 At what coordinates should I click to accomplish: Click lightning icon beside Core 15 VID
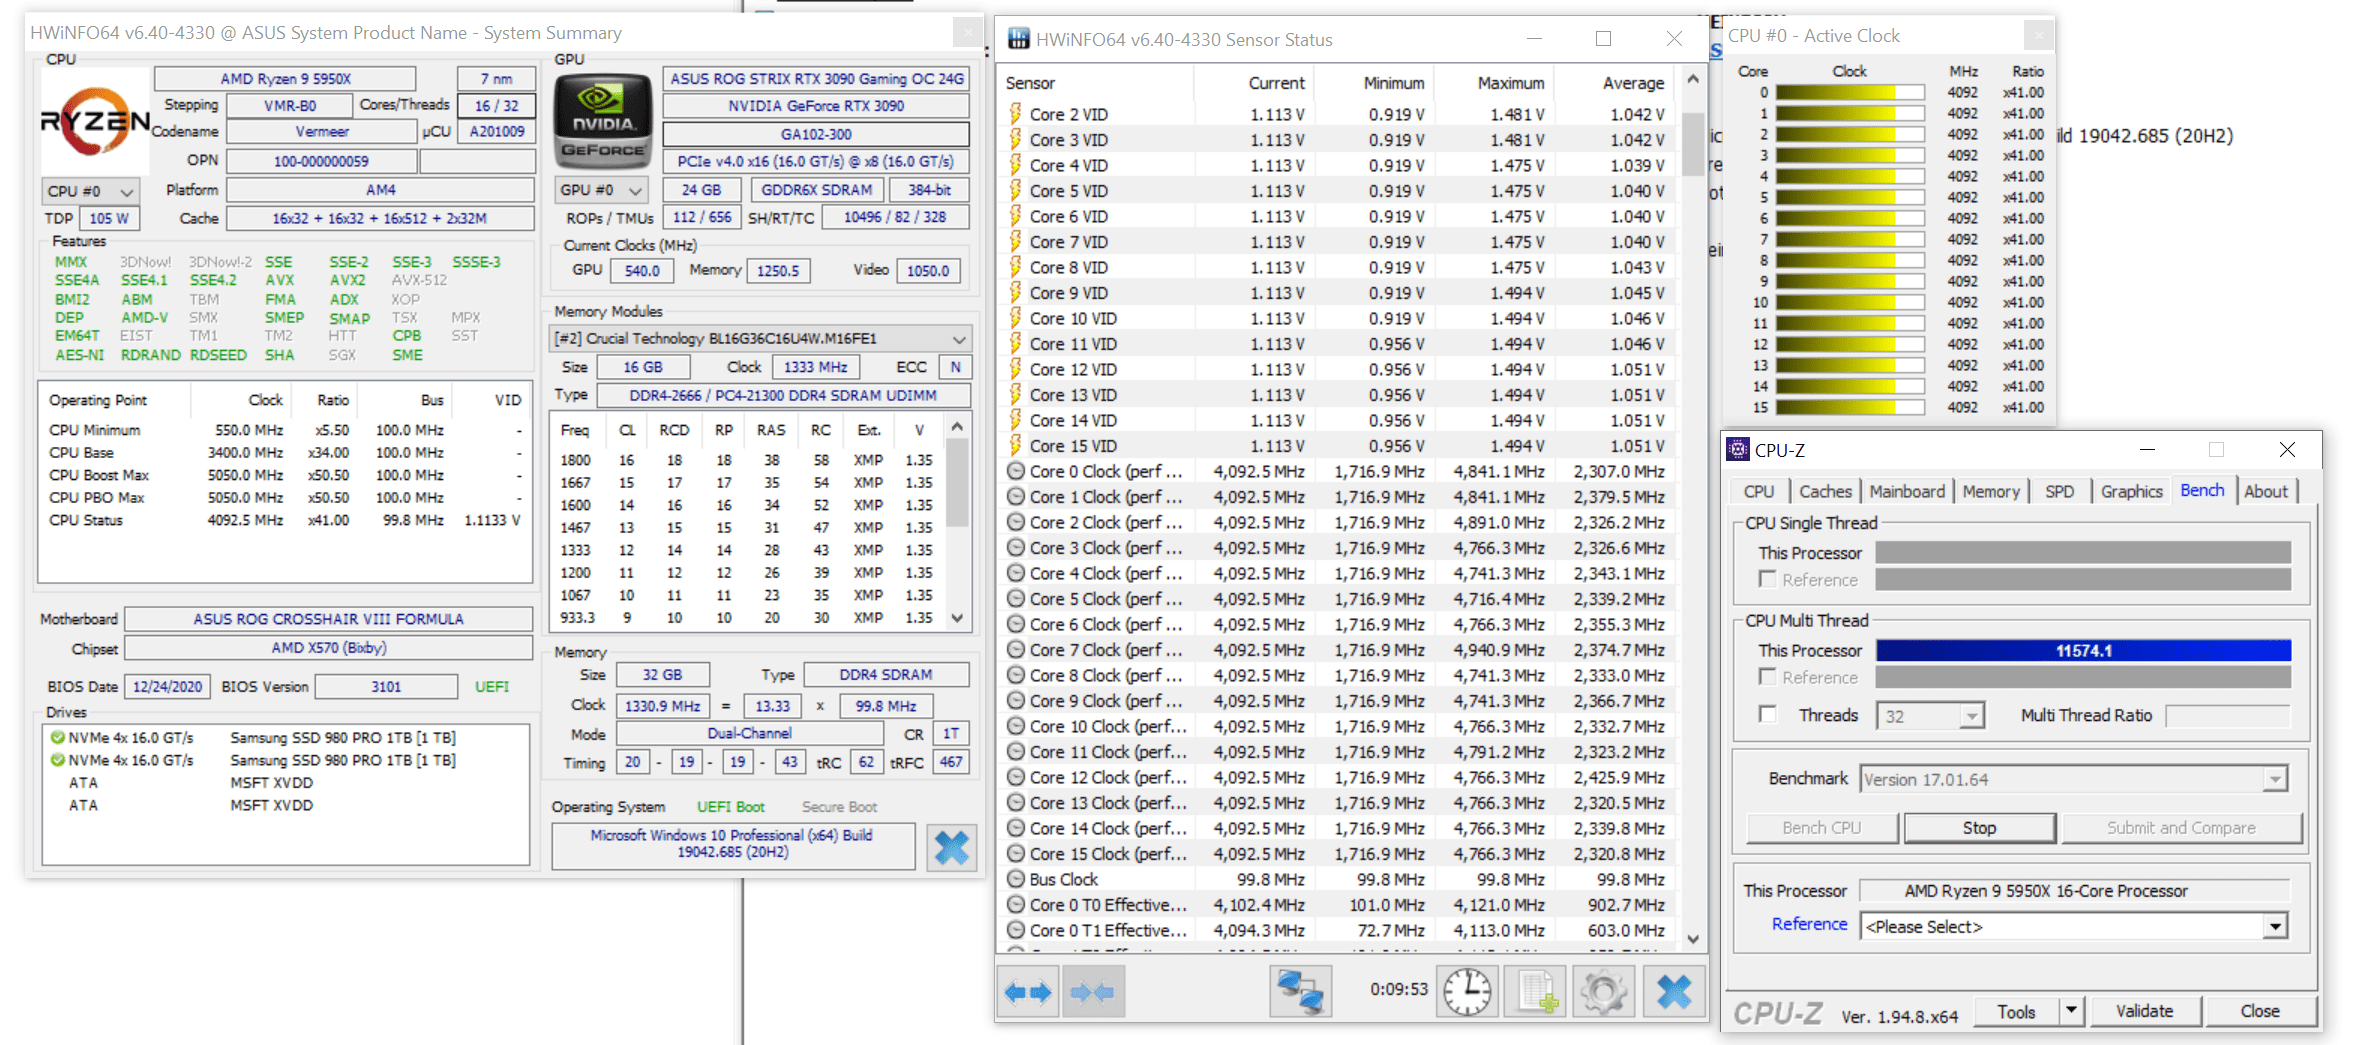(x=1015, y=446)
